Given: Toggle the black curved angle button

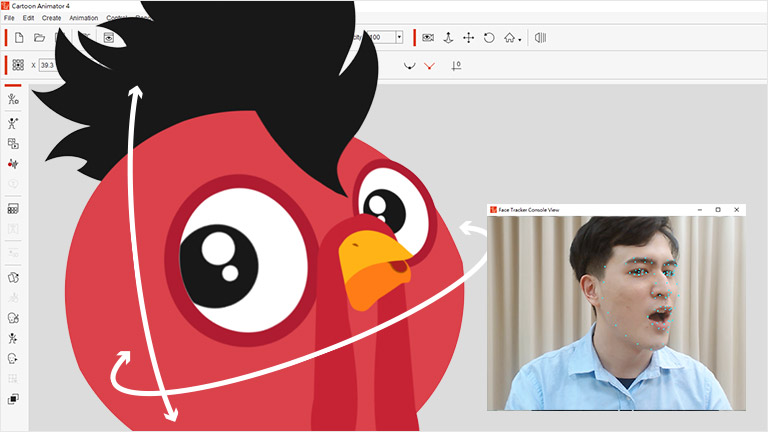Looking at the screenshot, I should pos(408,65).
